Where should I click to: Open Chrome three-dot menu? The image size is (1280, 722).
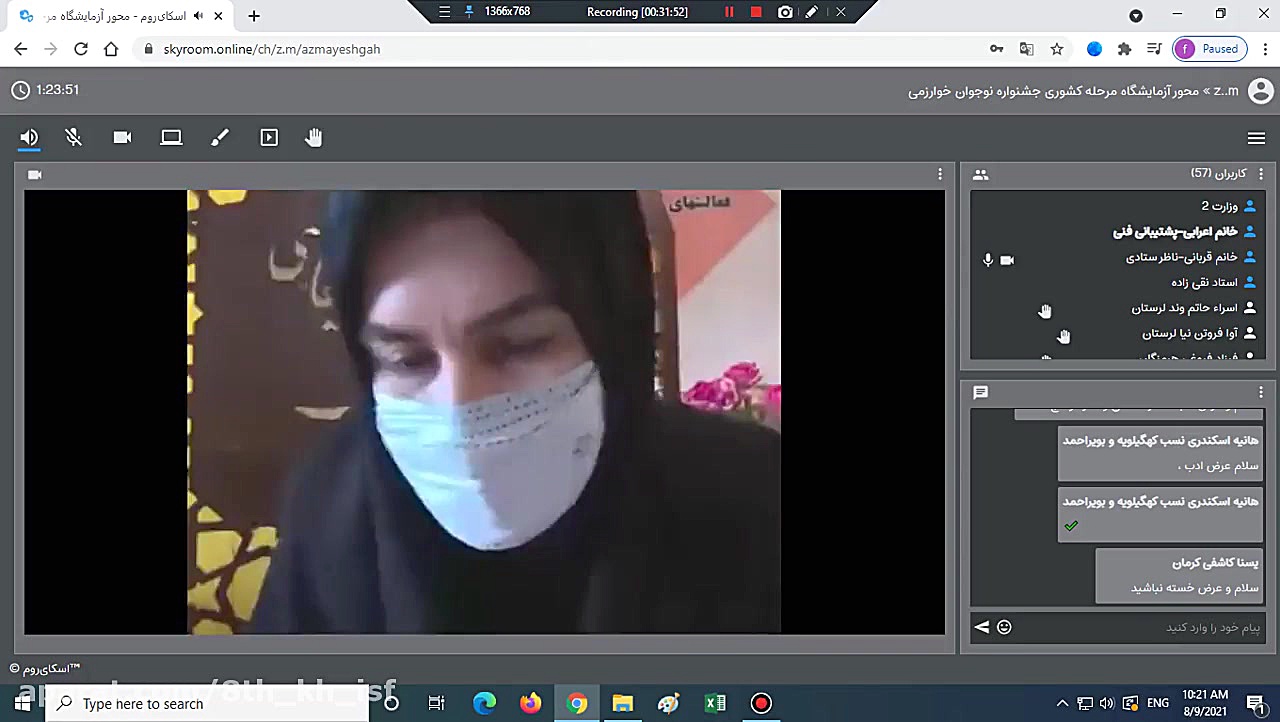tap(1263, 49)
